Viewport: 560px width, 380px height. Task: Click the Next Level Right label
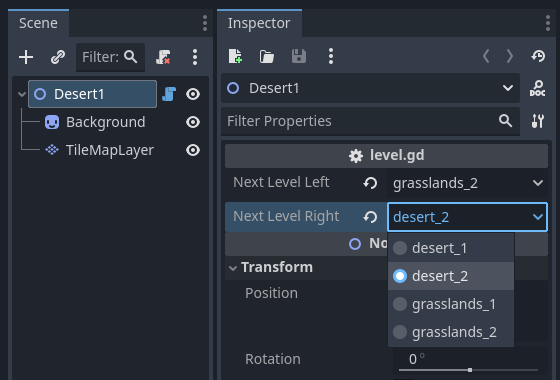click(x=286, y=216)
